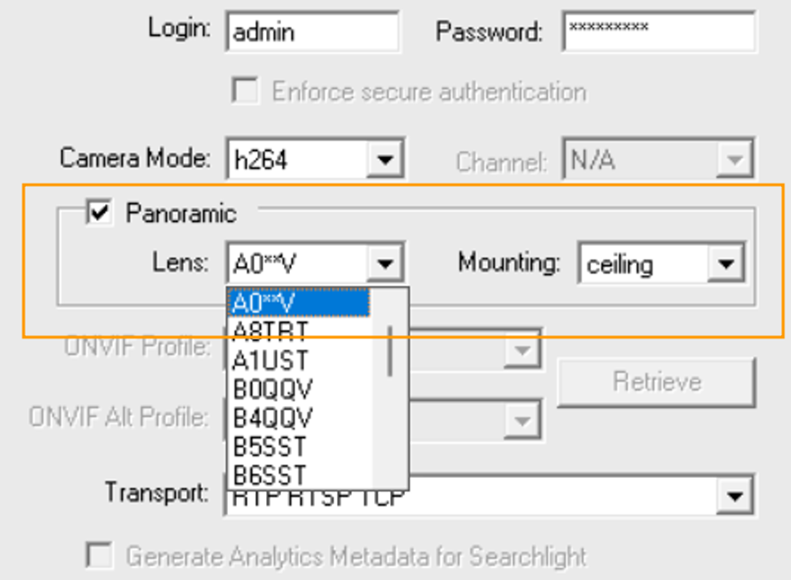This screenshot has height=580, width=791.
Task: Open the Camera Mode dropdown arrow
Action: [385, 160]
